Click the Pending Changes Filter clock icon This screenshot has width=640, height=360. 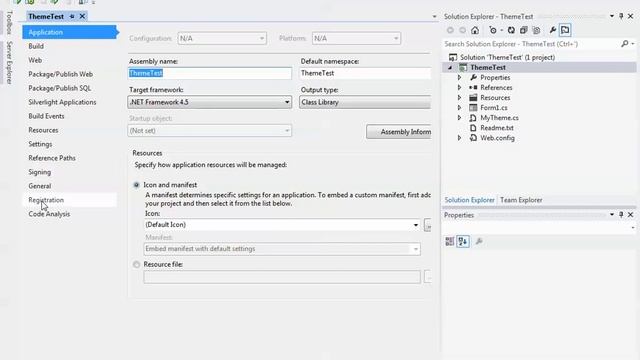click(x=493, y=30)
